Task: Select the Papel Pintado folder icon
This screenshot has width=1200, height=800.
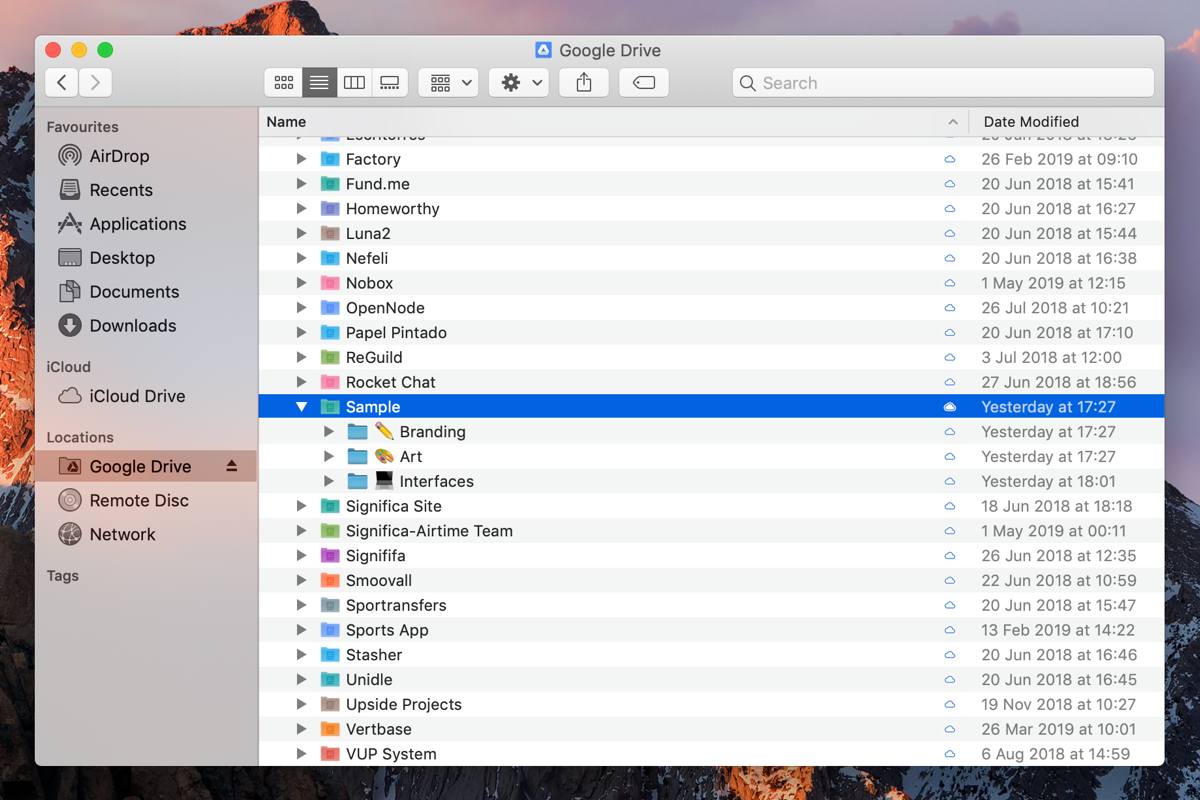Action: (x=330, y=333)
